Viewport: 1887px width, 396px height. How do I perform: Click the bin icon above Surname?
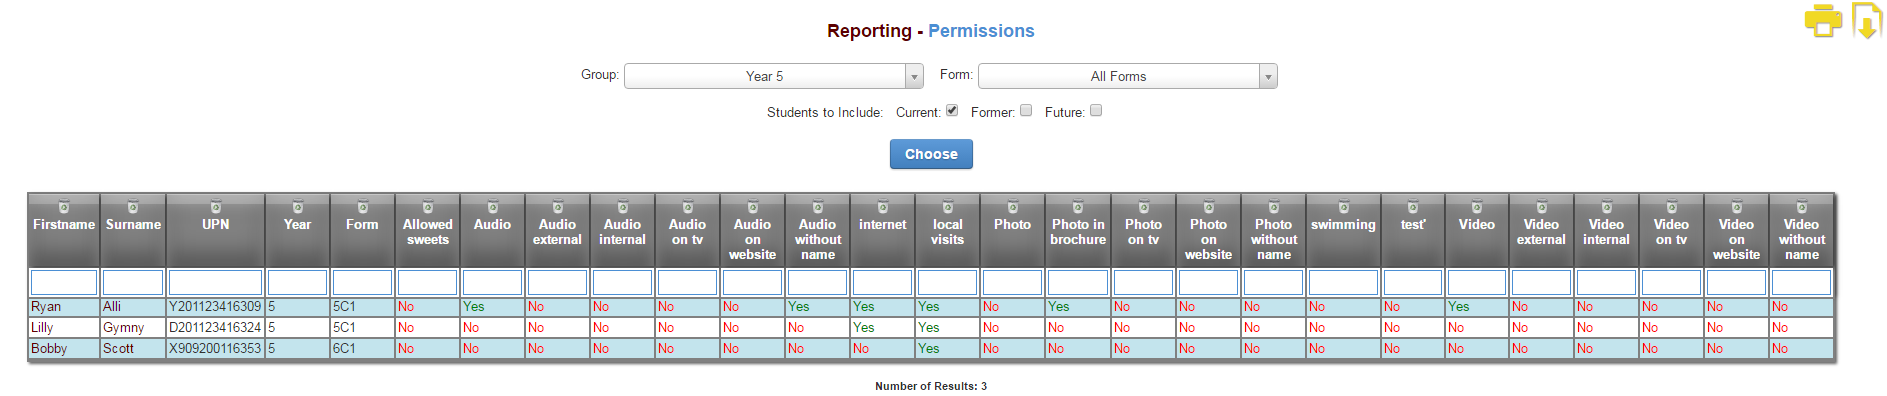pos(133,207)
